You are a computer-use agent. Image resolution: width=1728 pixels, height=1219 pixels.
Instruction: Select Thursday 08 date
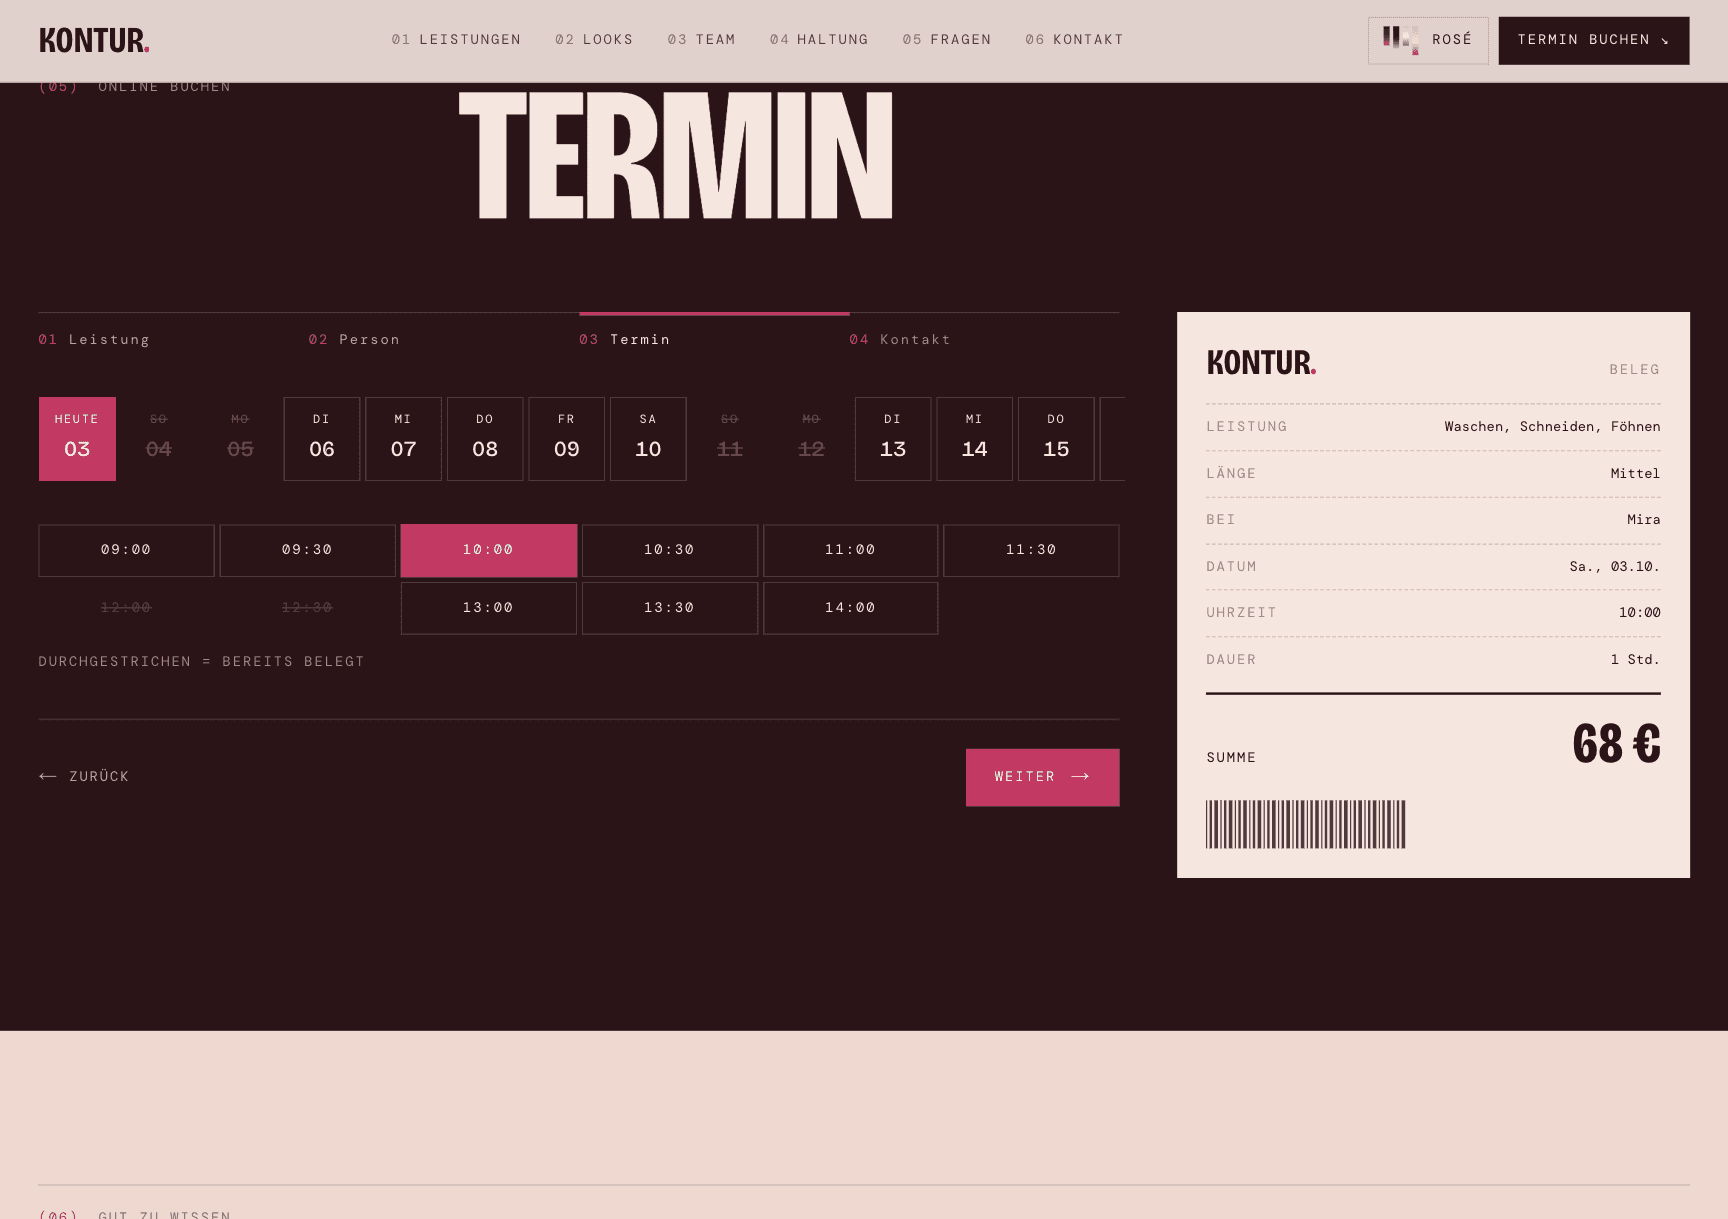pos(485,439)
